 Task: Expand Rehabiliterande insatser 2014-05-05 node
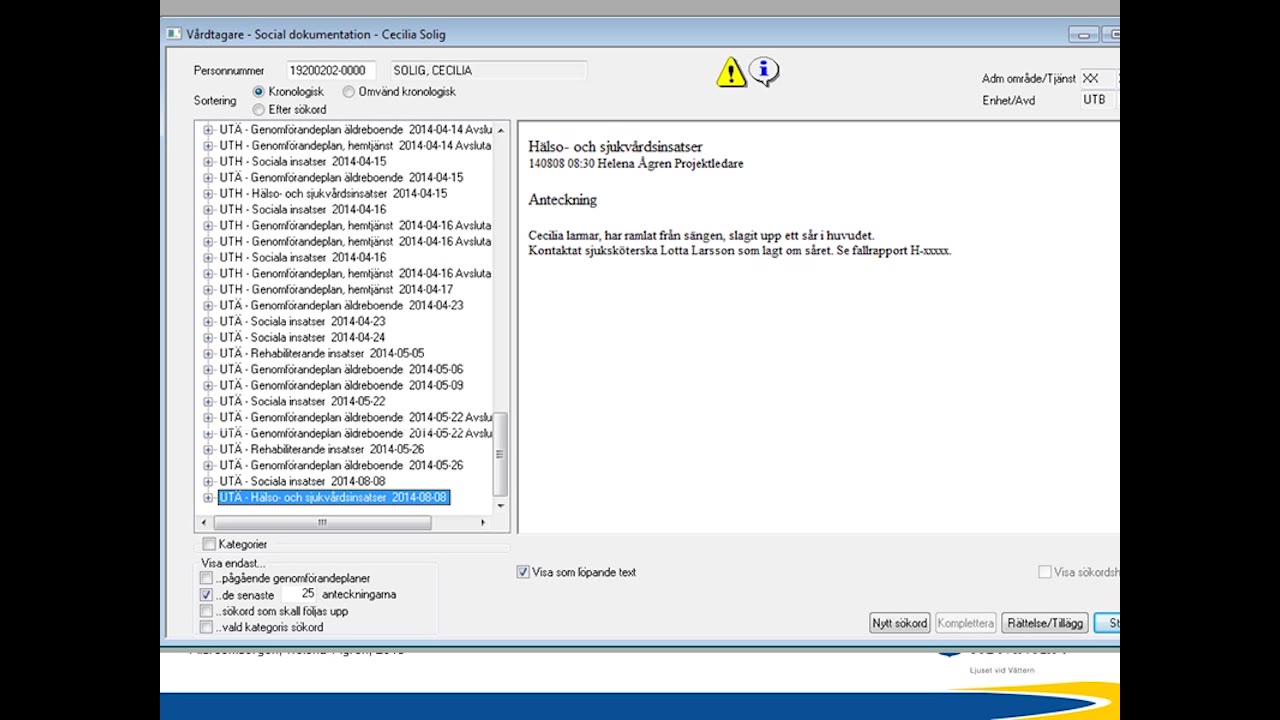point(208,354)
